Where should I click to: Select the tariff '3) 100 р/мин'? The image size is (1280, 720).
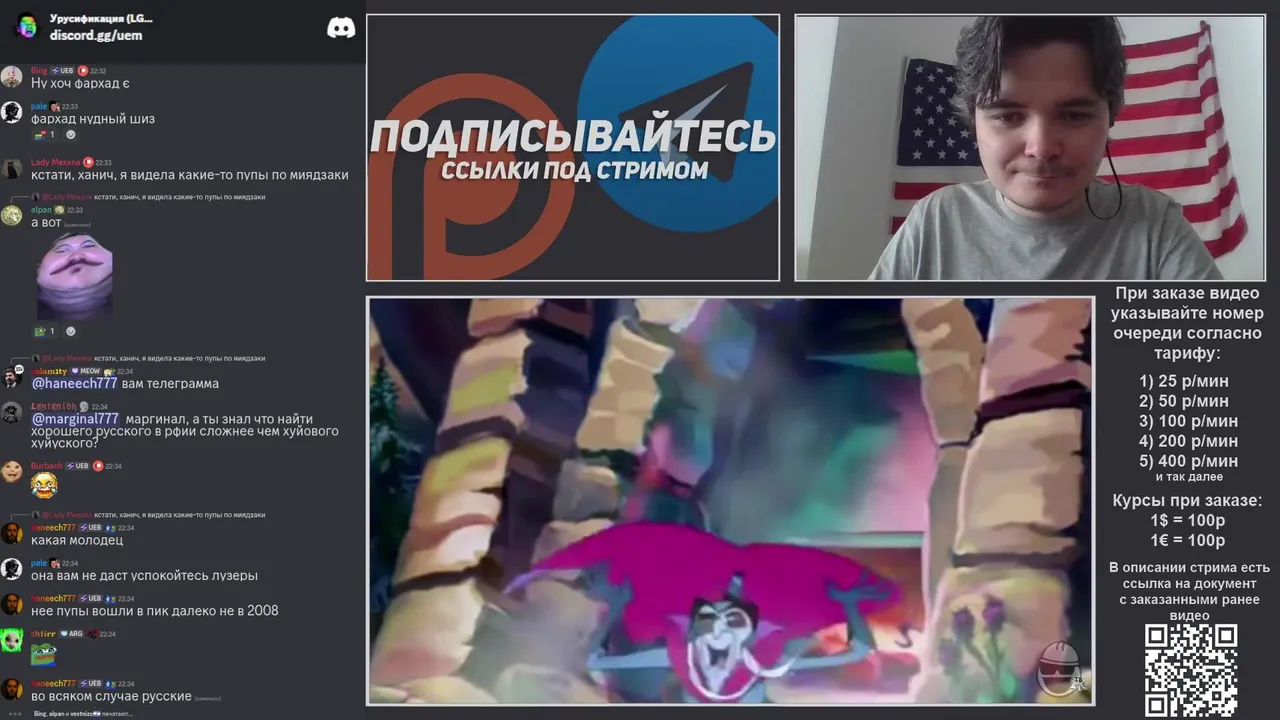pos(1188,421)
